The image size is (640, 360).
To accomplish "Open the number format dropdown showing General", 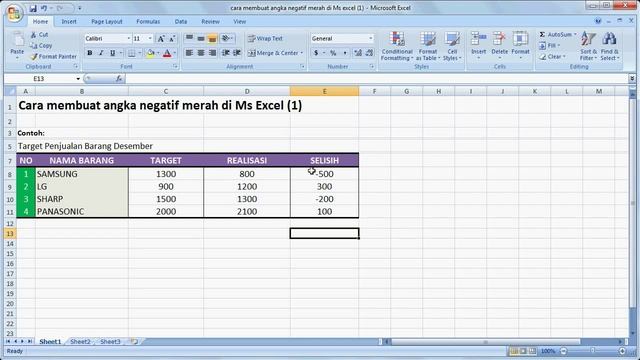I will tap(371, 39).
